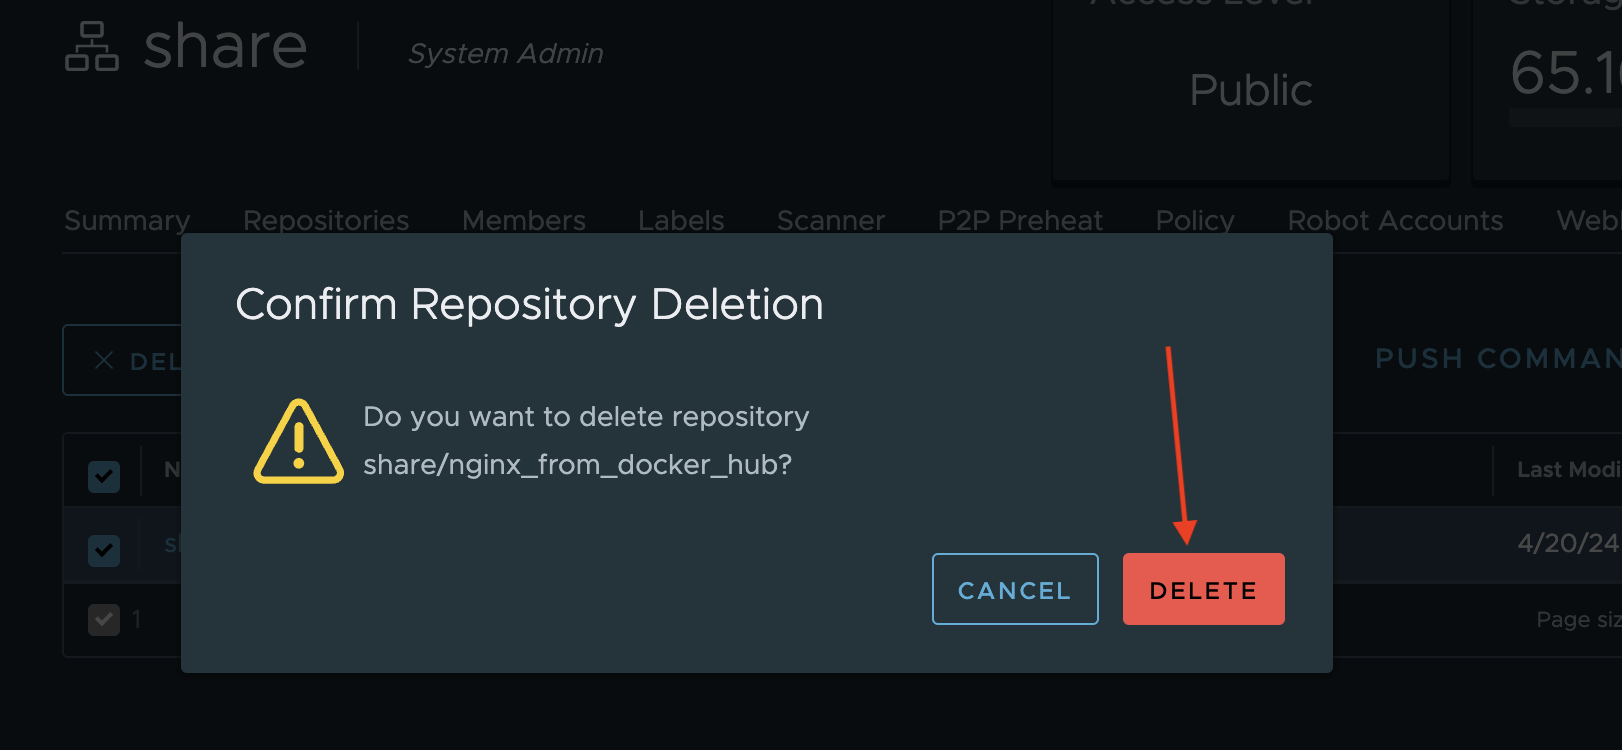Screen dimensions: 1622x750
Task: Confirm deletion with red DELETE button
Action: coord(1203,589)
